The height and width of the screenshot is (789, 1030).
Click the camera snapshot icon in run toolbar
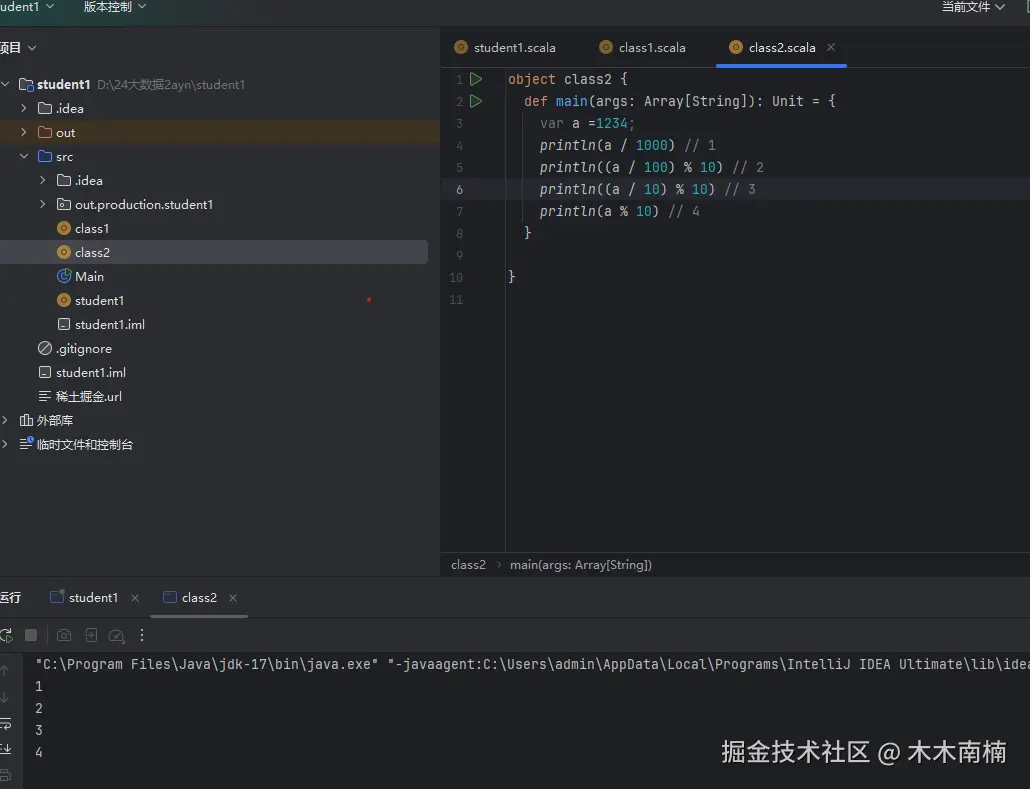click(64, 635)
